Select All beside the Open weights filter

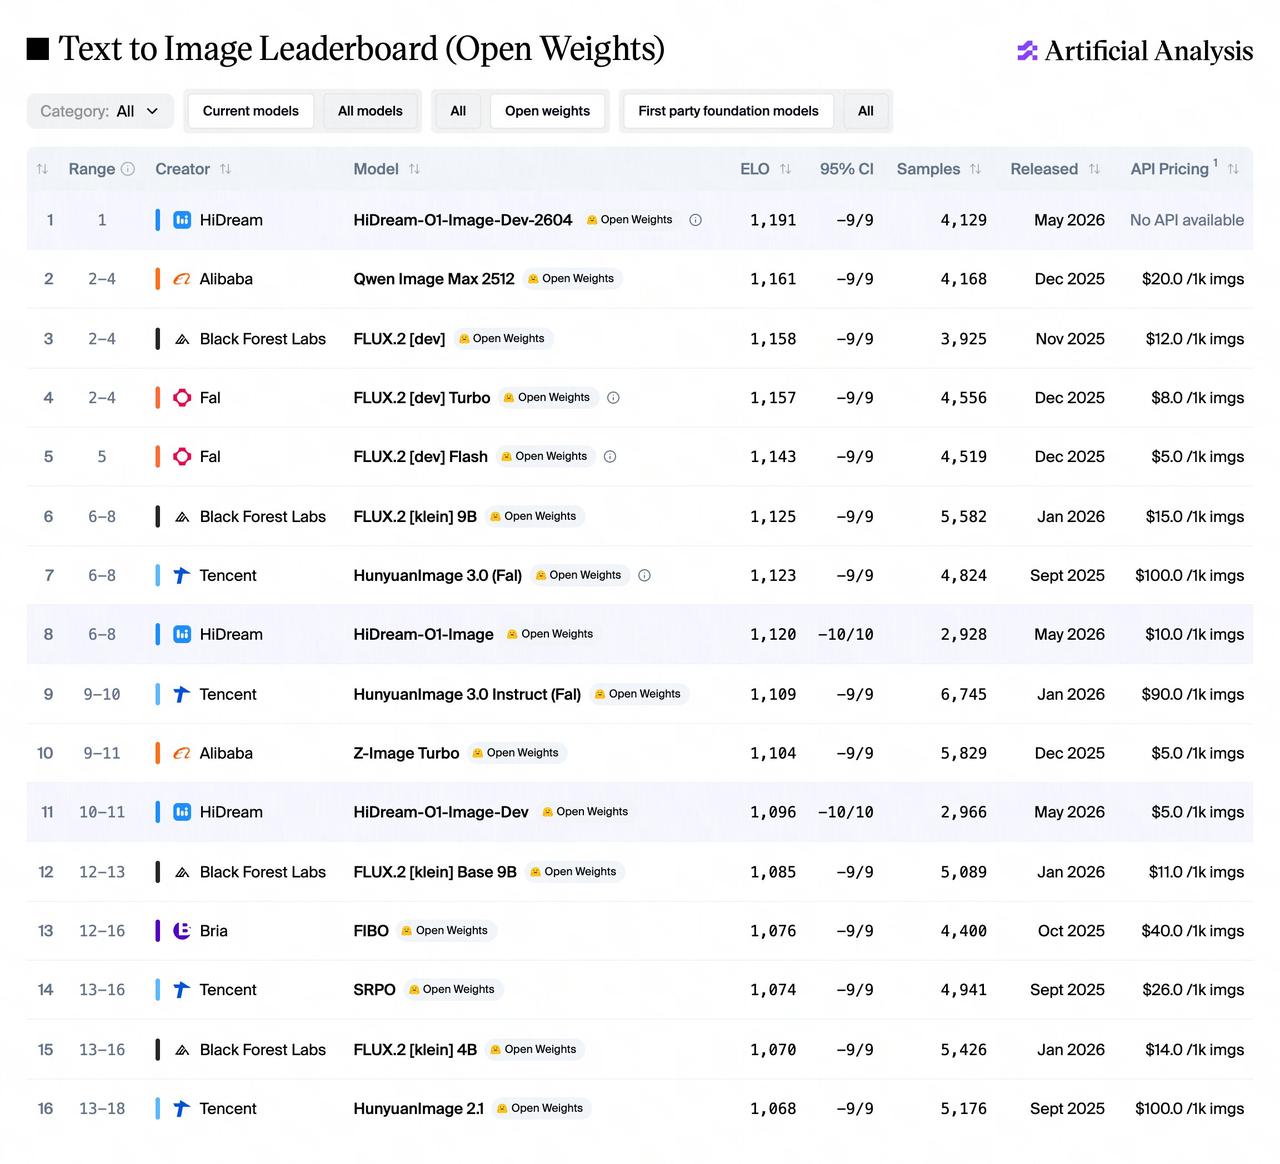click(458, 111)
